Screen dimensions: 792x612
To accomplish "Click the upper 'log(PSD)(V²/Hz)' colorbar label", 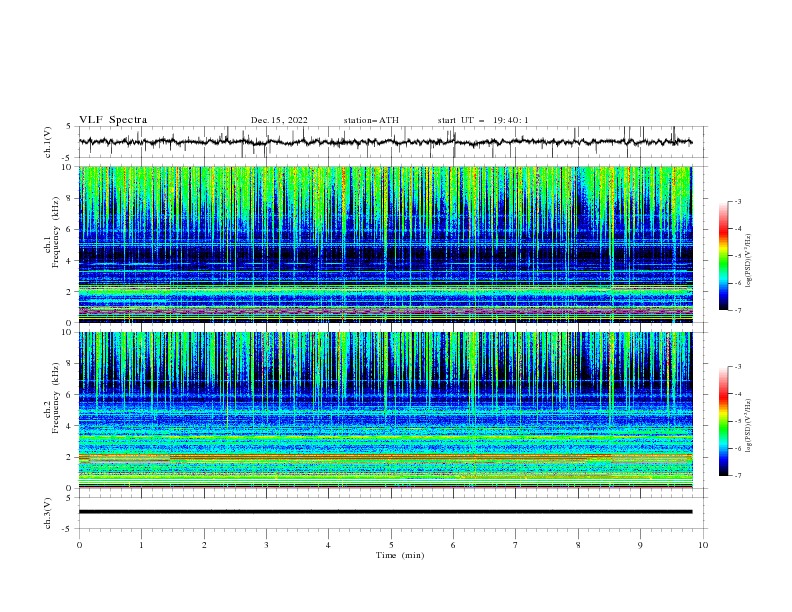I will (x=748, y=261).
